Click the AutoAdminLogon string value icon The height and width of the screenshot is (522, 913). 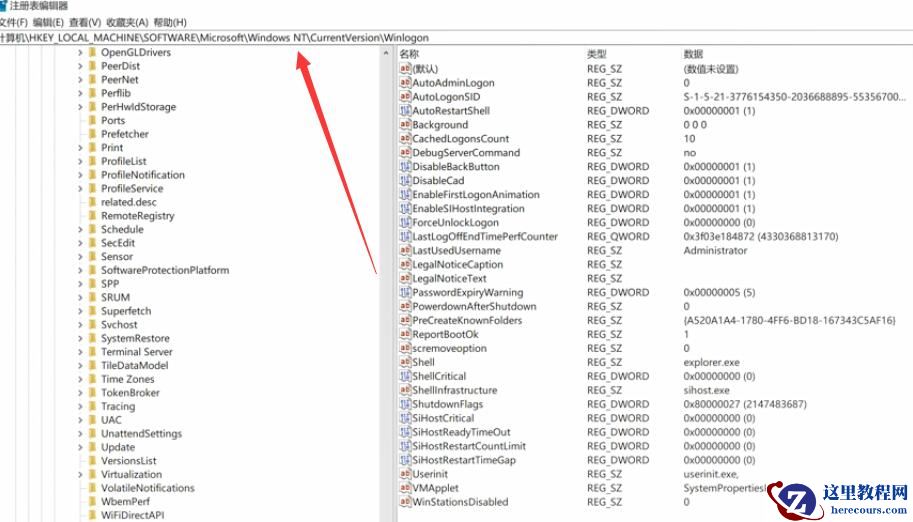coord(405,82)
